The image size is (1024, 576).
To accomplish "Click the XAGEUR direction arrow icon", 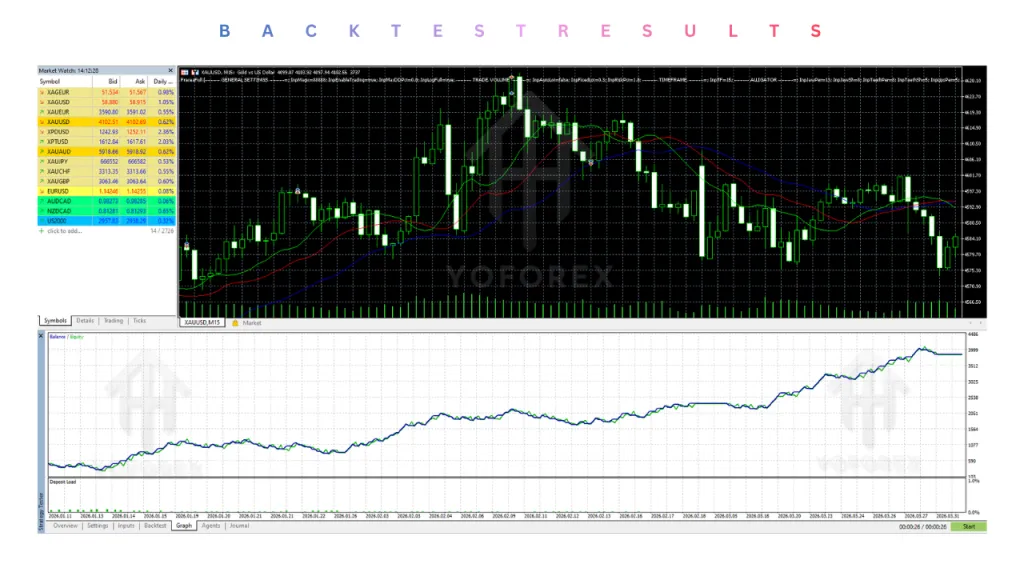I will (42, 93).
